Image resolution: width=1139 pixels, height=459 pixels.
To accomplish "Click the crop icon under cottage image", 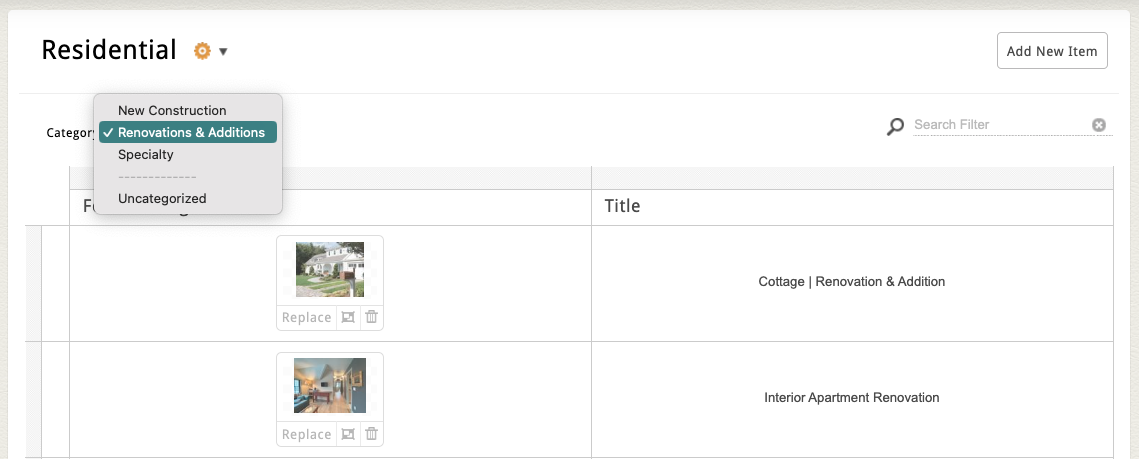I will pos(348,317).
